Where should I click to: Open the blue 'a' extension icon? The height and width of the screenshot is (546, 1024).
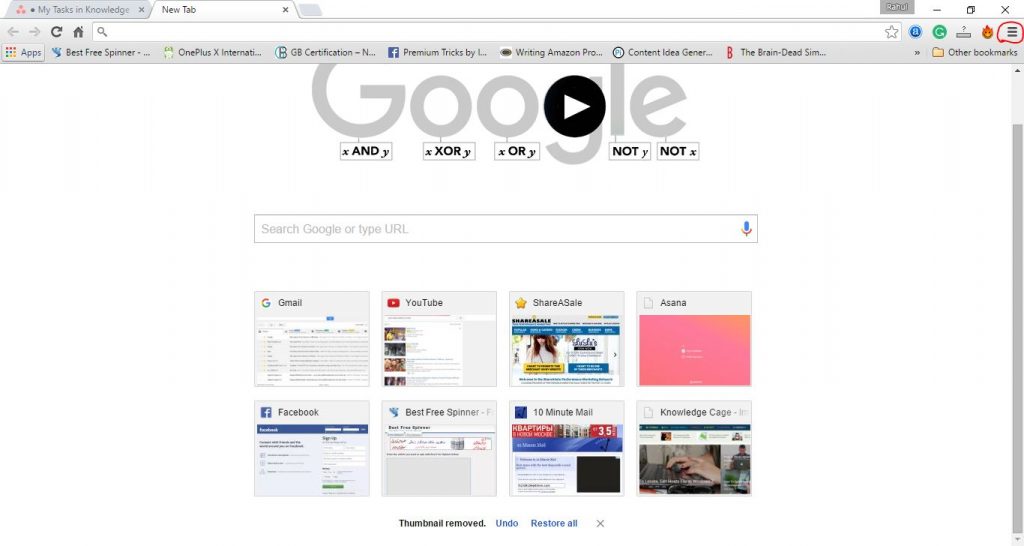coord(916,32)
